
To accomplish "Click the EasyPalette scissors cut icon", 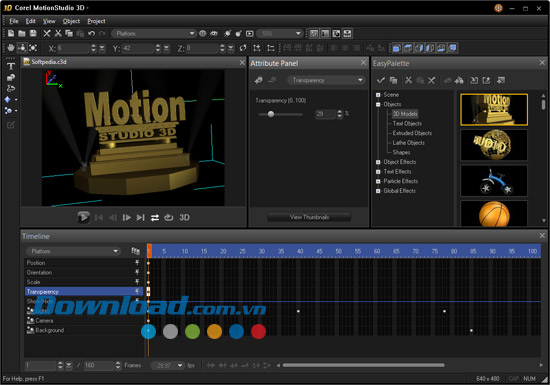I will [408, 80].
